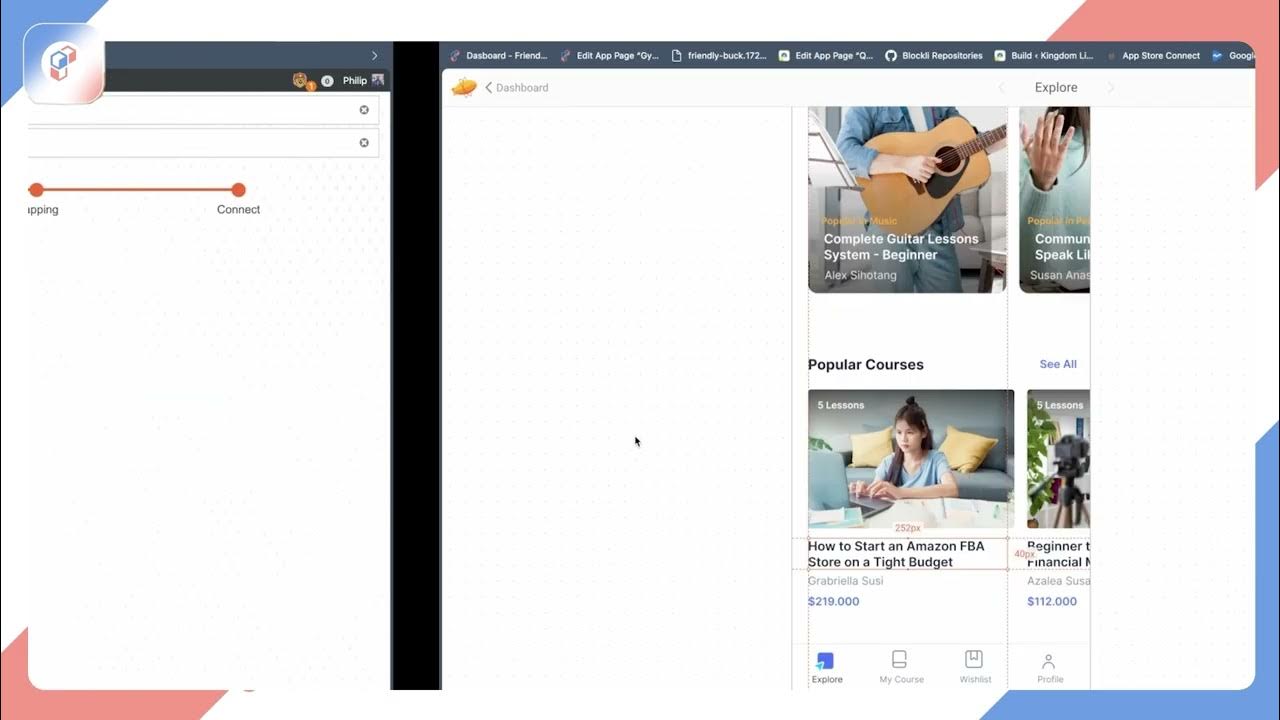Click "Popular in Music" label on guitar card
This screenshot has width=1280, height=720.
coord(859,220)
